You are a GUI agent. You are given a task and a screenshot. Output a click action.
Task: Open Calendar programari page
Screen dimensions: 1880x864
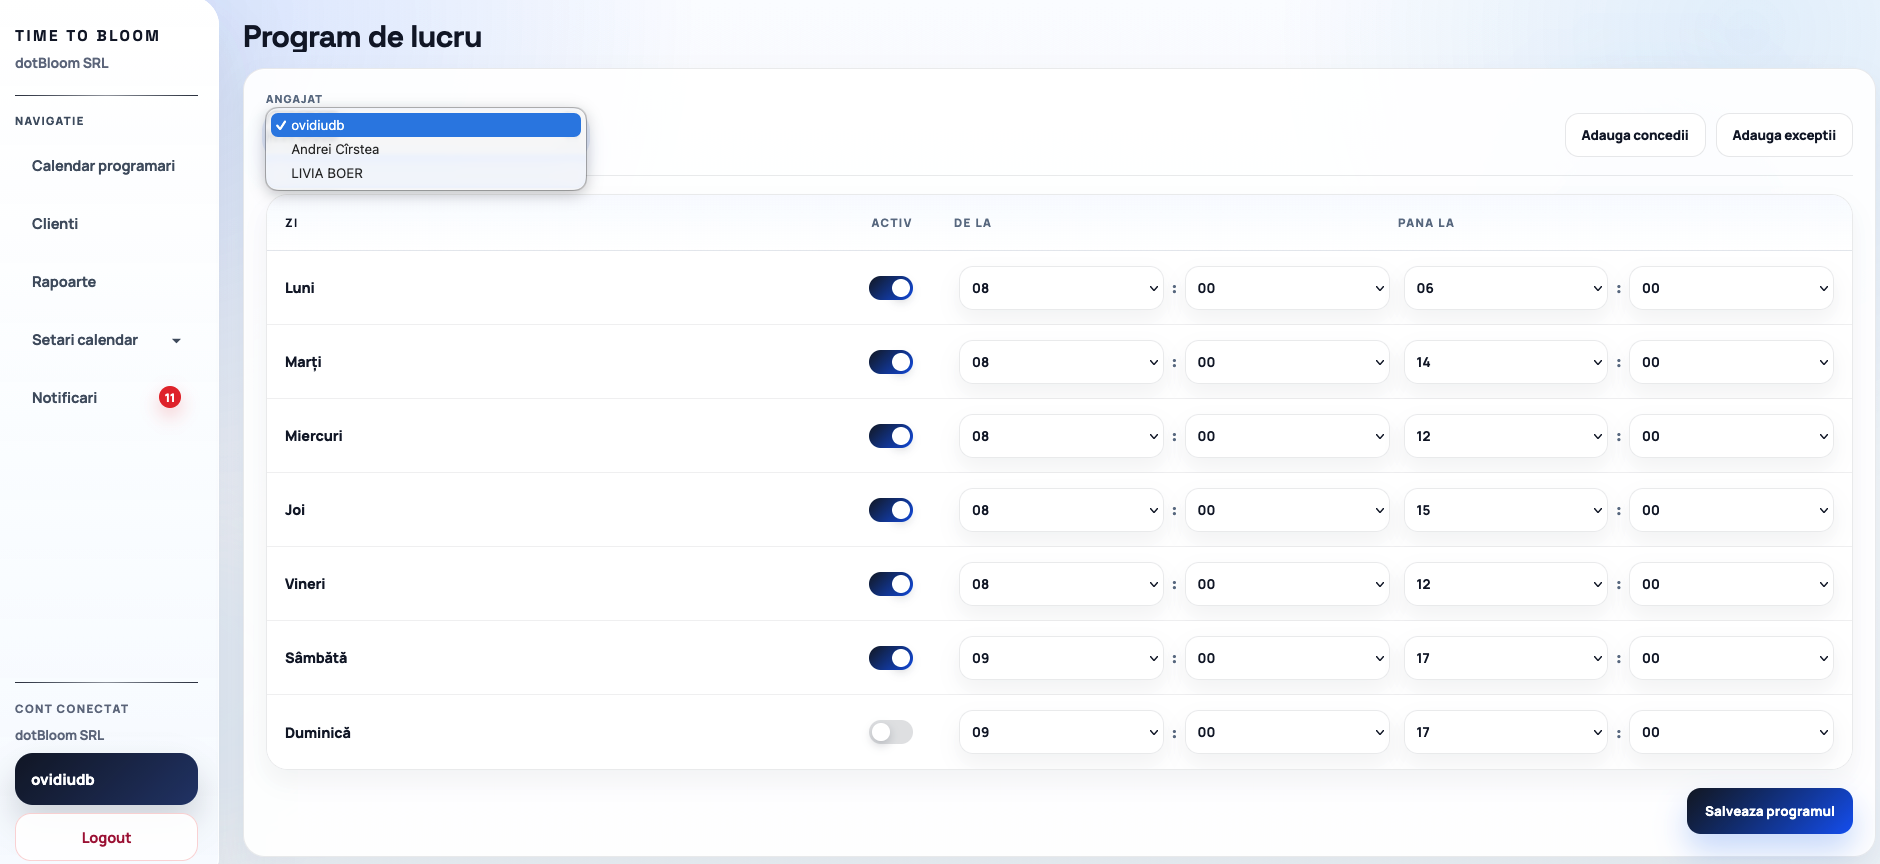point(103,166)
